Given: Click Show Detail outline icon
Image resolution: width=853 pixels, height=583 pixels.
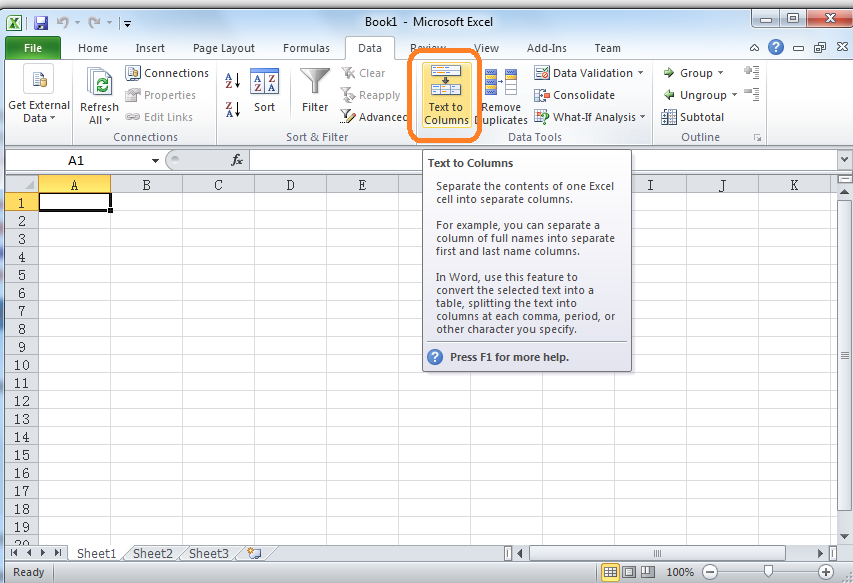Looking at the screenshot, I should 752,72.
